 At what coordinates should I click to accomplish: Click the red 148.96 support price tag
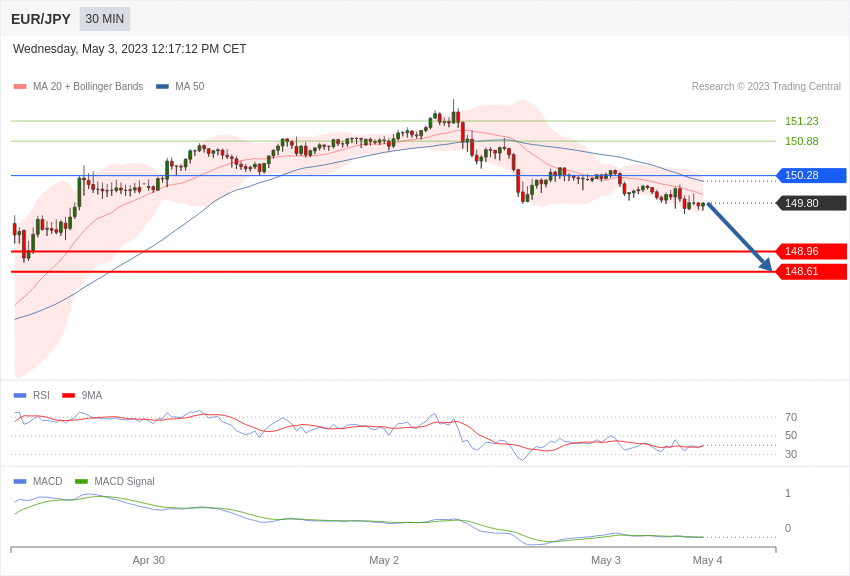[811, 251]
